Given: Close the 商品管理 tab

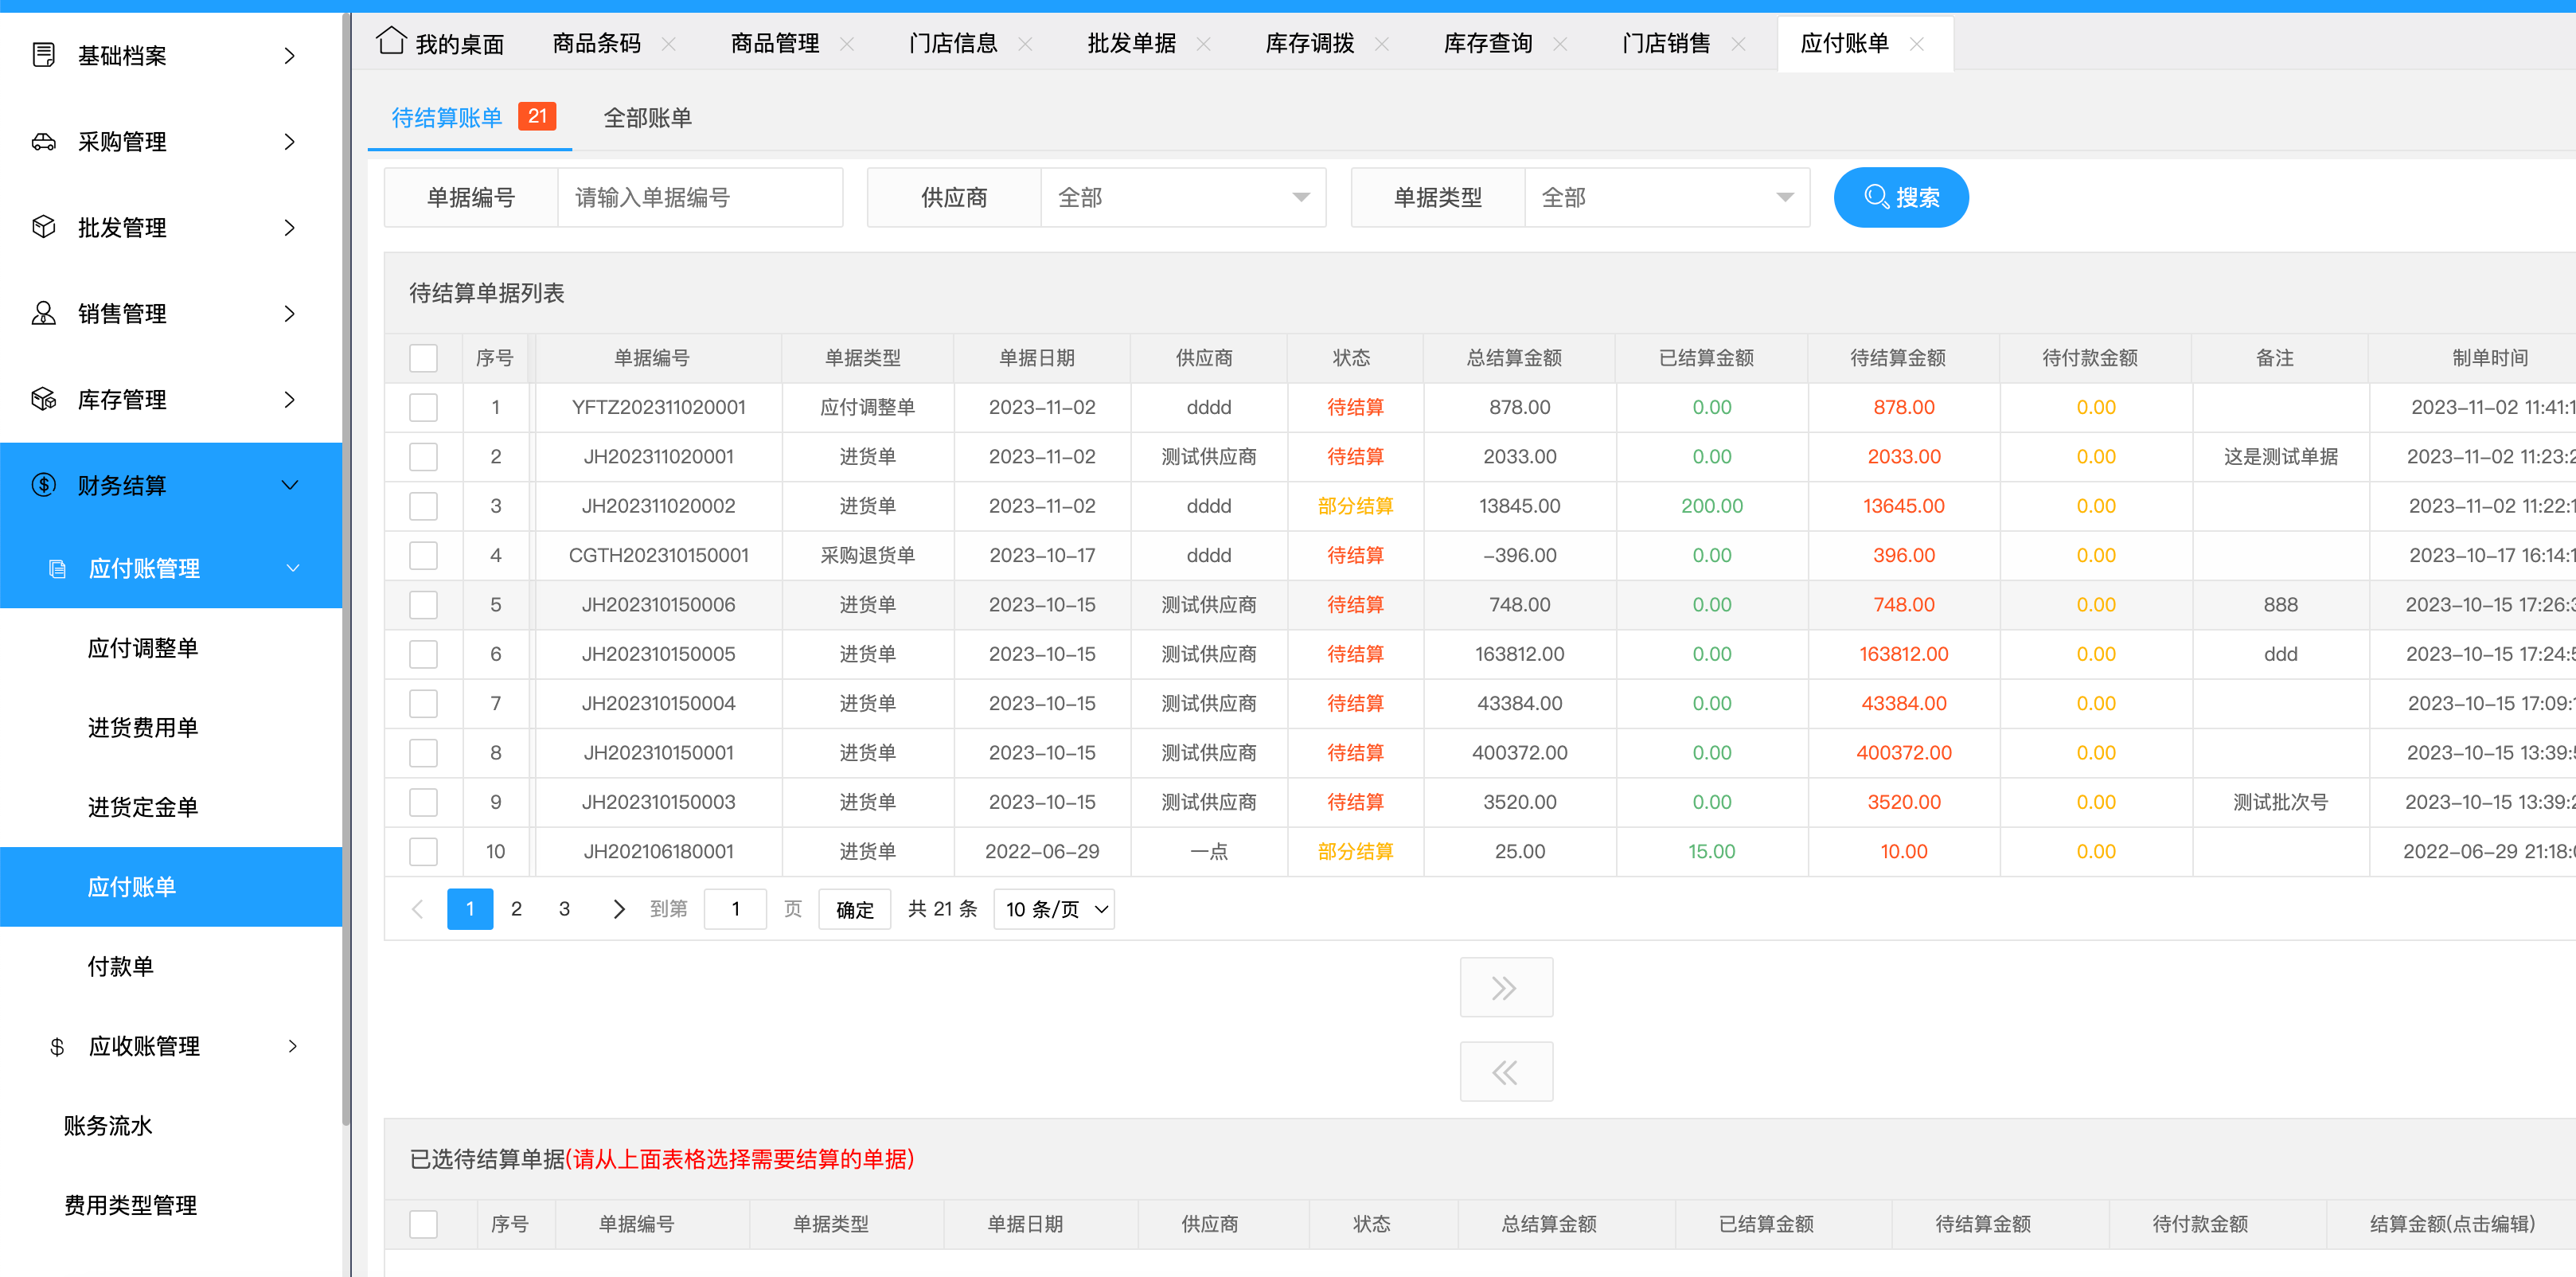Looking at the screenshot, I should pos(847,43).
